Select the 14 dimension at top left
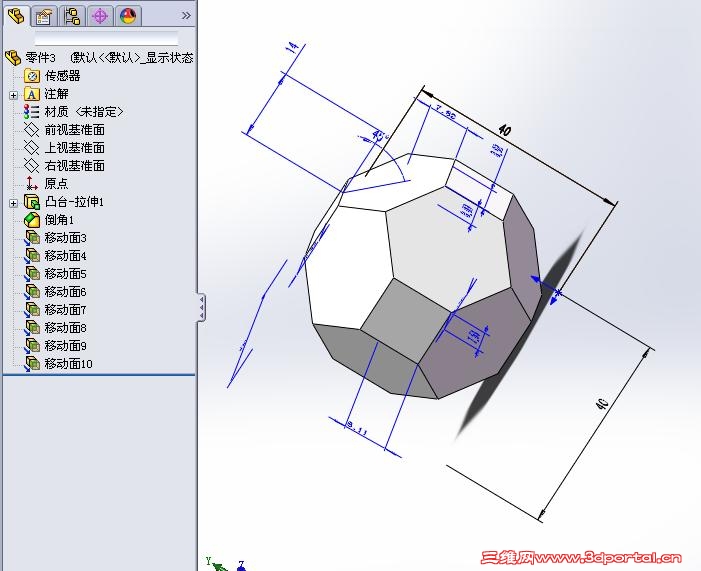Screen dimensions: 701x571 tap(292, 48)
